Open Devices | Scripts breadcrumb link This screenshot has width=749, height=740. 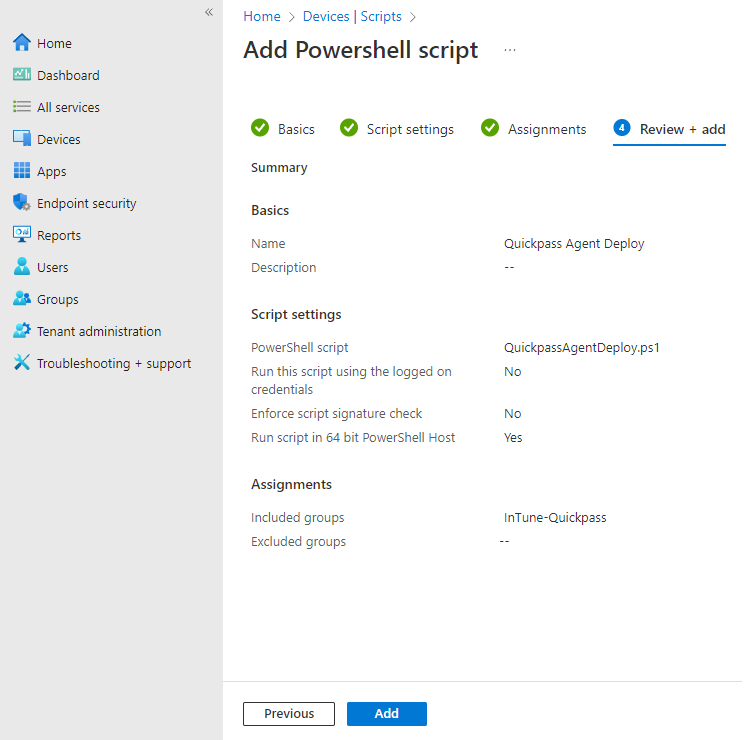click(352, 16)
